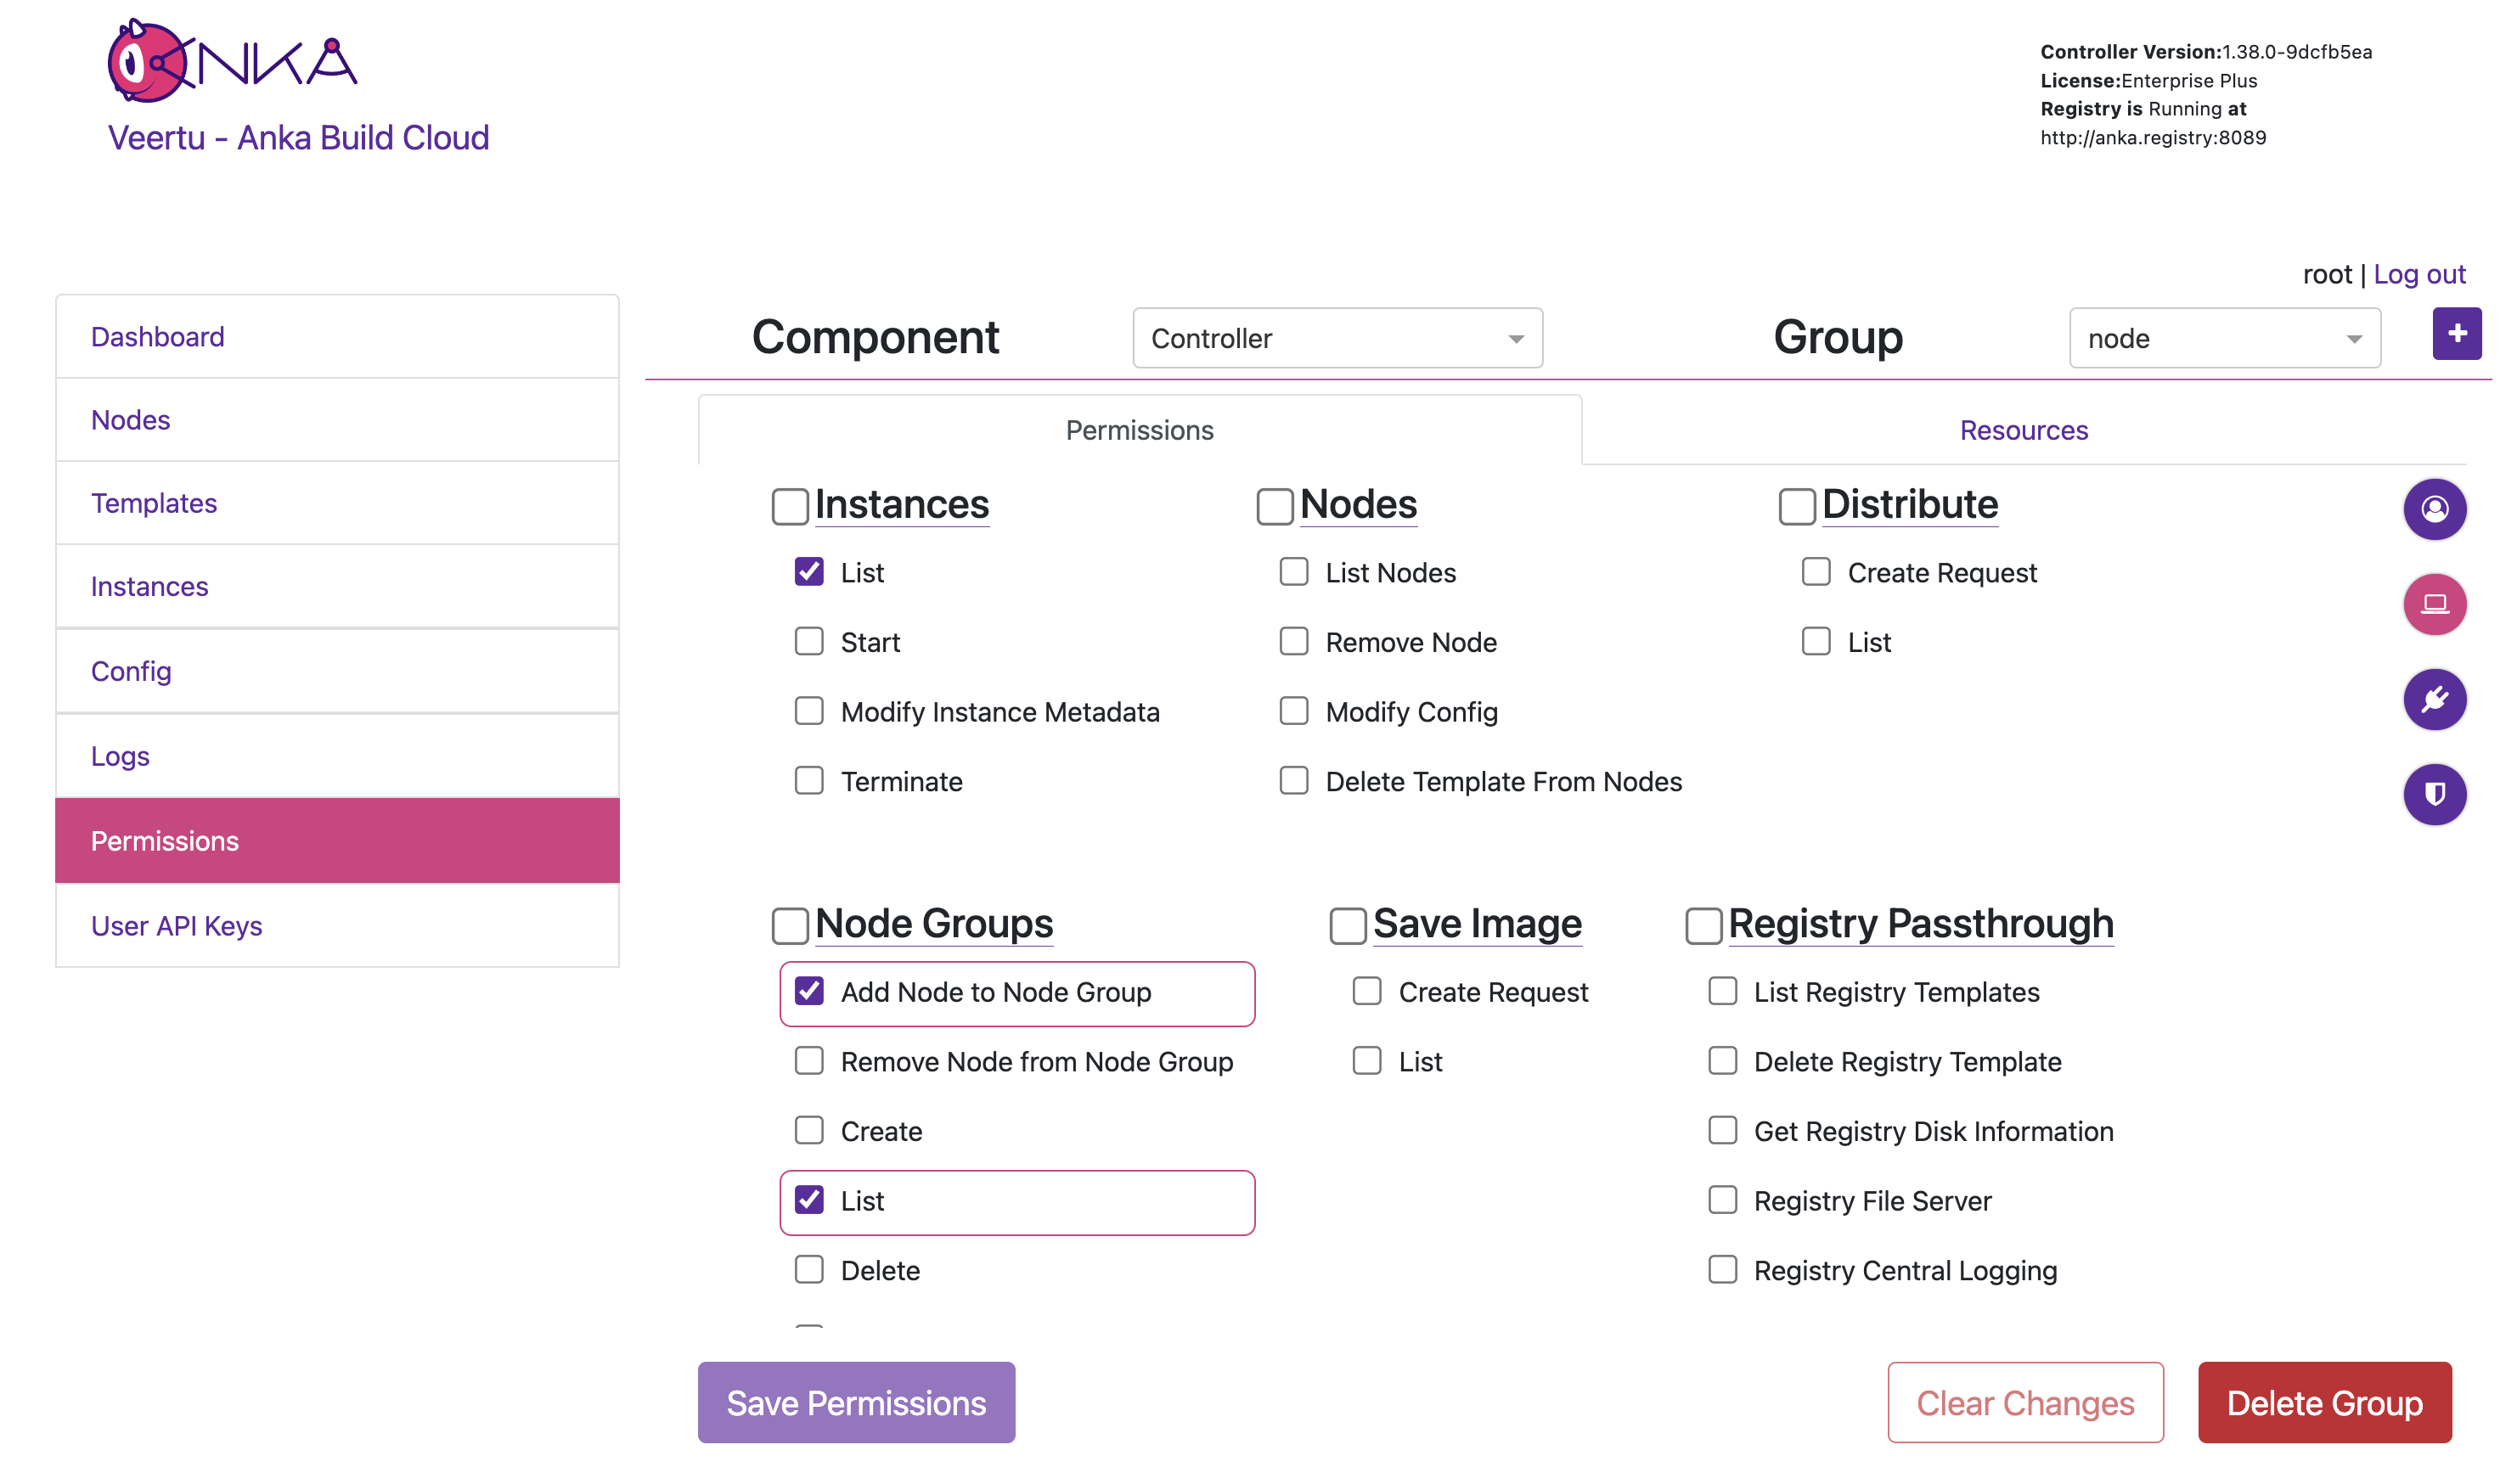Image resolution: width=2517 pixels, height=1484 pixels.
Task: Open the Component dropdown showing Controller
Action: [1337, 339]
